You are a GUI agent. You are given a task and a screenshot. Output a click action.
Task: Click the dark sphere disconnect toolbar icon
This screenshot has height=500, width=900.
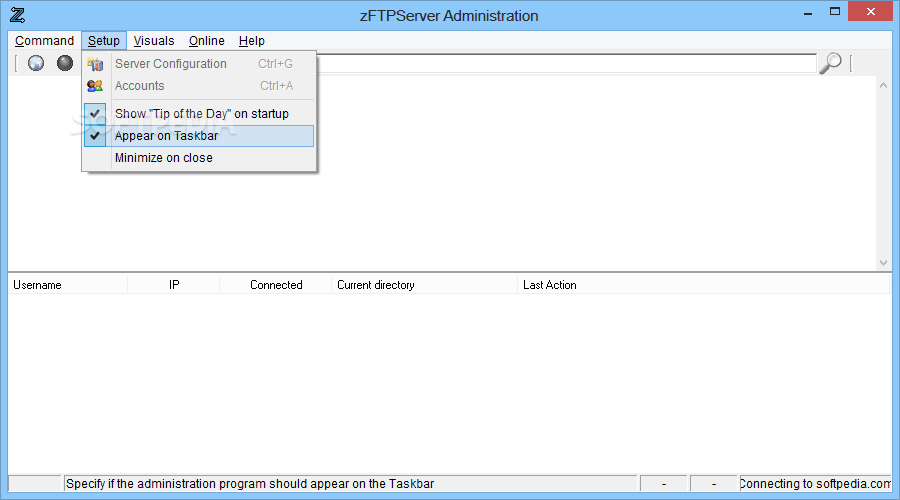point(65,63)
